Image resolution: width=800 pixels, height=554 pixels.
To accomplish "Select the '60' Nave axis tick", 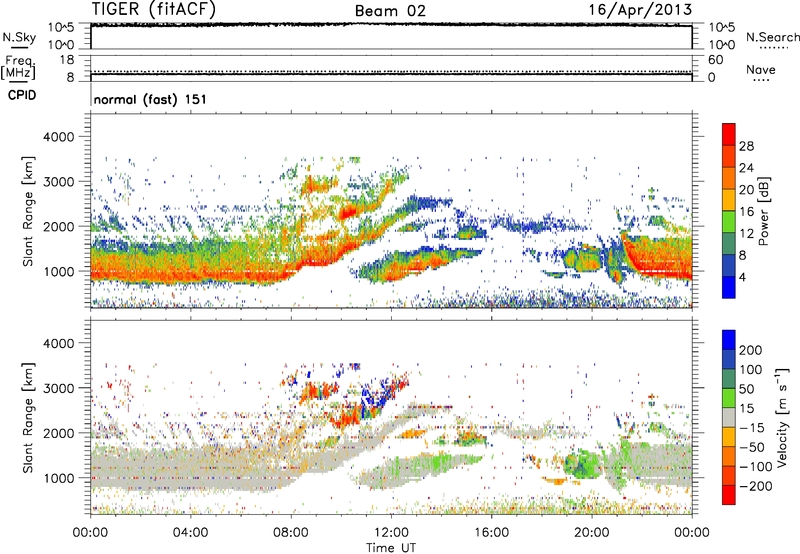I will coord(715,60).
